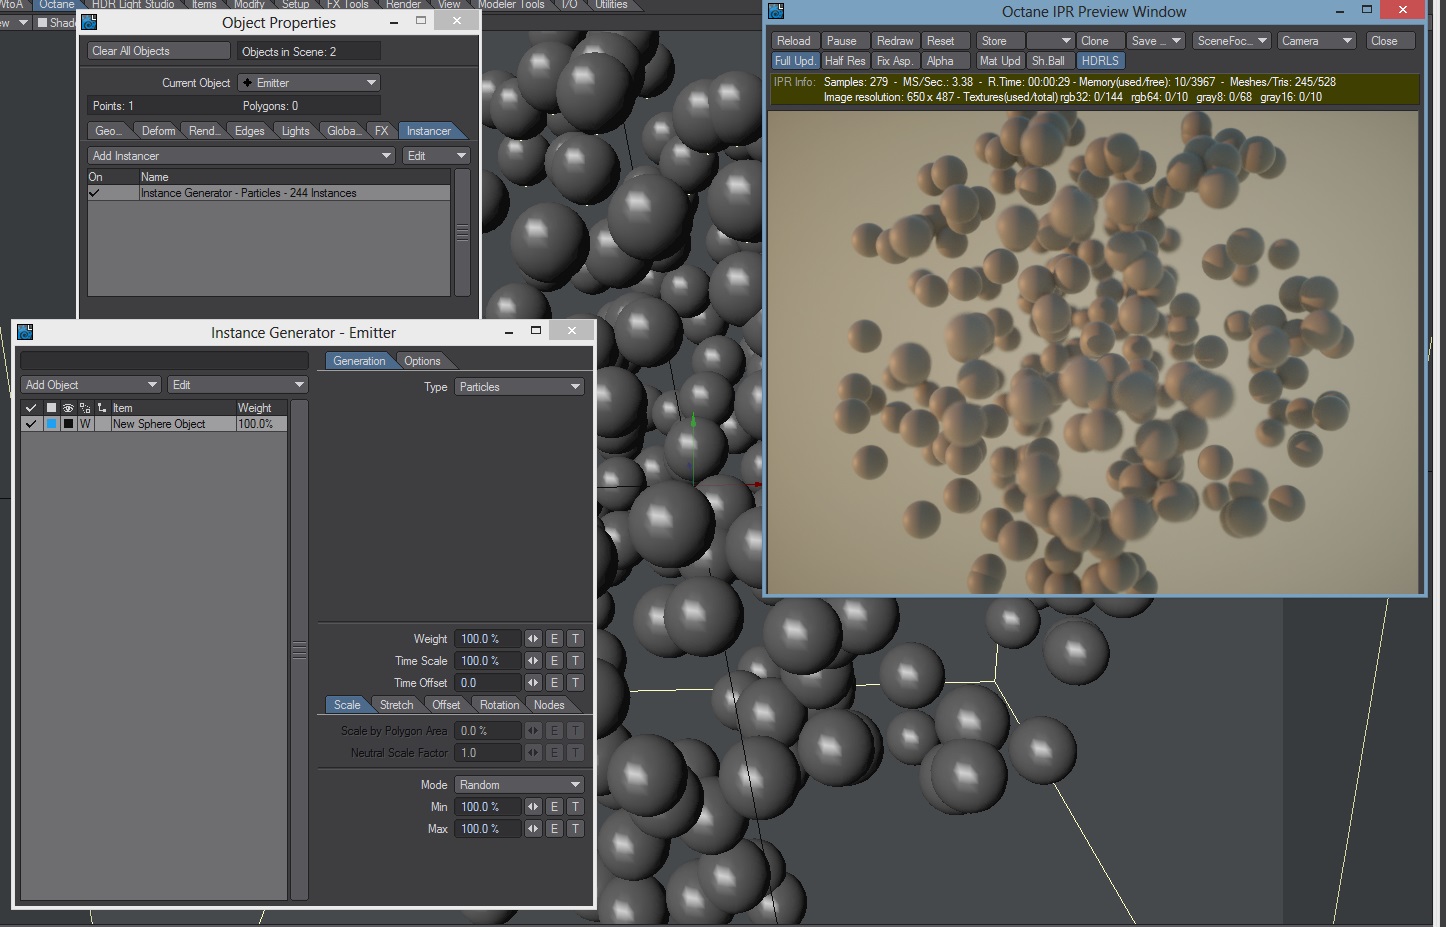Screen dimensions: 1446x927
Task: Click the E button beside Time Offset
Action: point(555,683)
